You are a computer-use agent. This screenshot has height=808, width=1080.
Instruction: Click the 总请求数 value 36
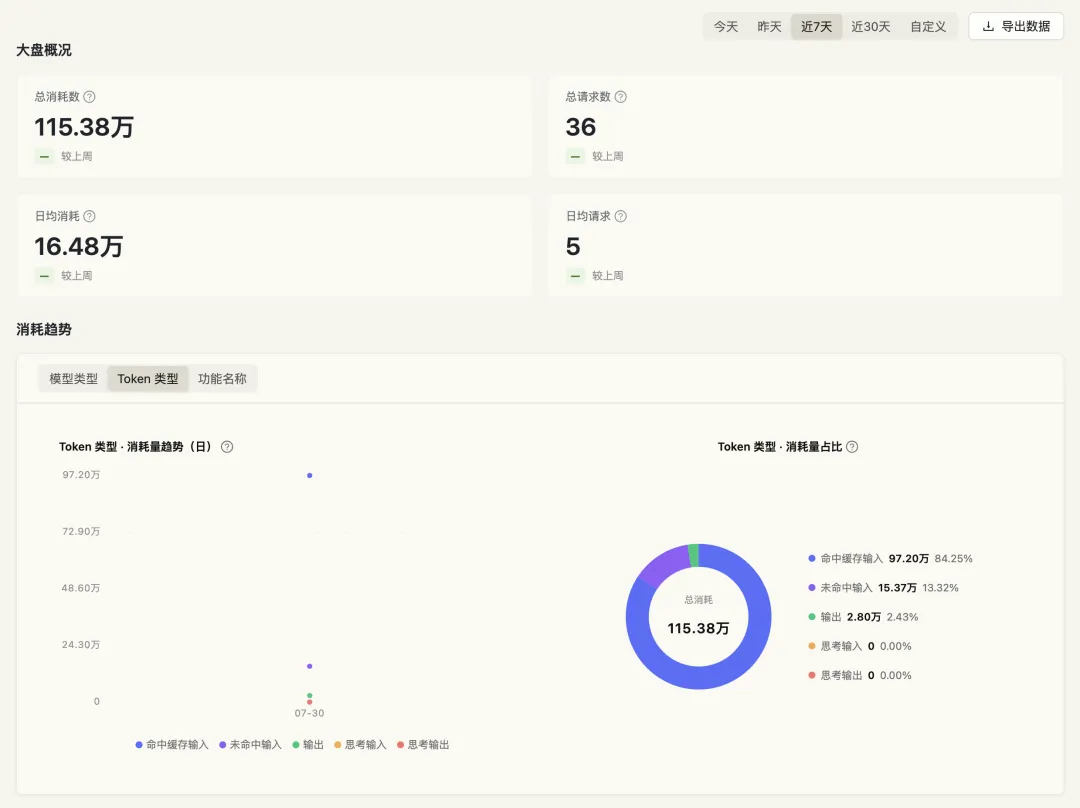point(581,127)
